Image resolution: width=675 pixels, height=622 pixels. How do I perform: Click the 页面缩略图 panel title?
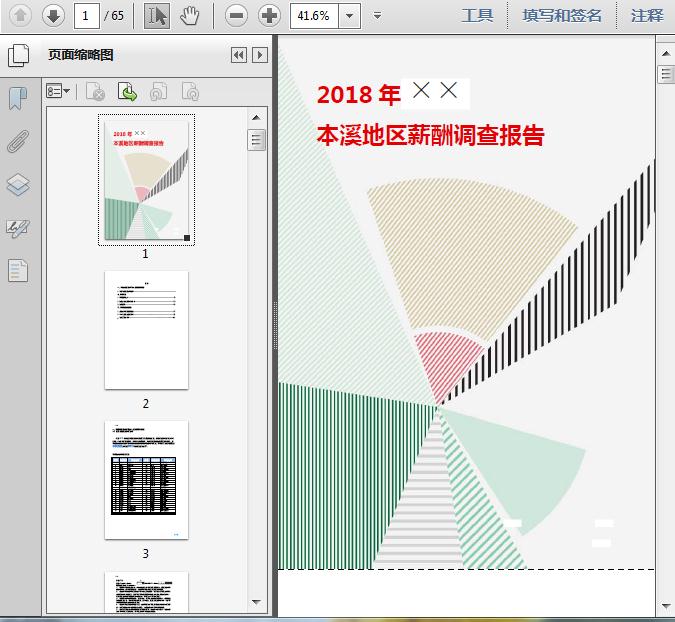(x=81, y=55)
